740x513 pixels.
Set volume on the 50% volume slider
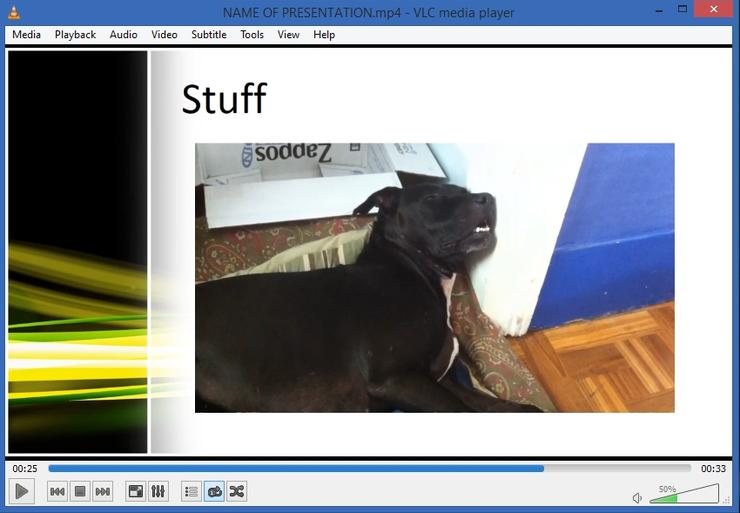684,494
